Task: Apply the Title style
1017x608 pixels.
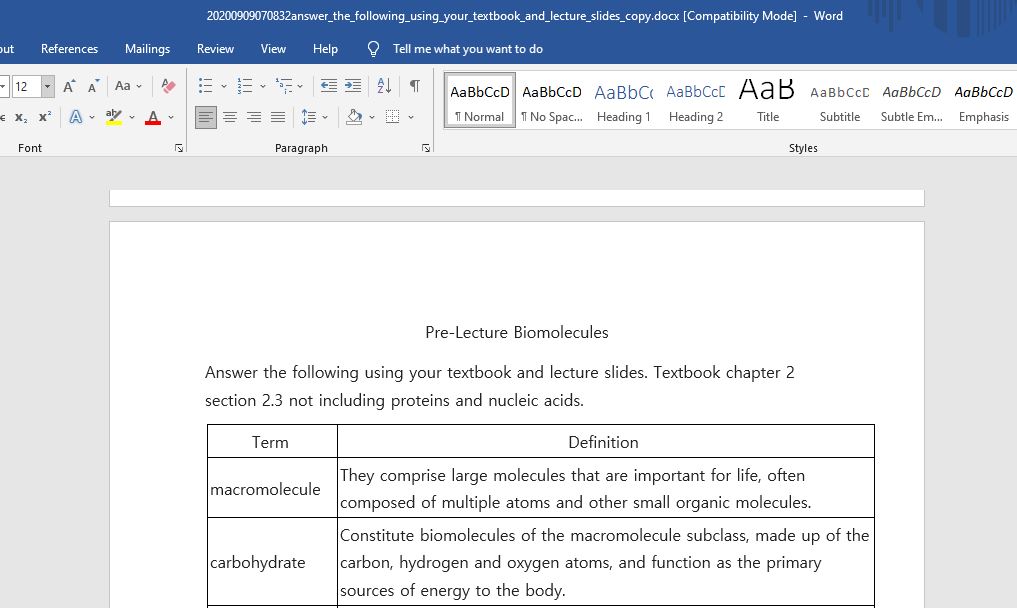Action: [x=768, y=100]
